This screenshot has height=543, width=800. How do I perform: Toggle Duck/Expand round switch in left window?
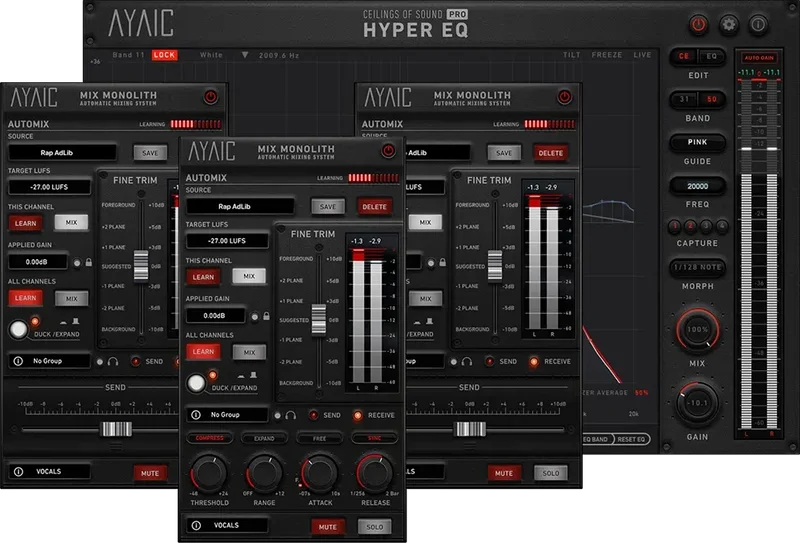(18, 329)
